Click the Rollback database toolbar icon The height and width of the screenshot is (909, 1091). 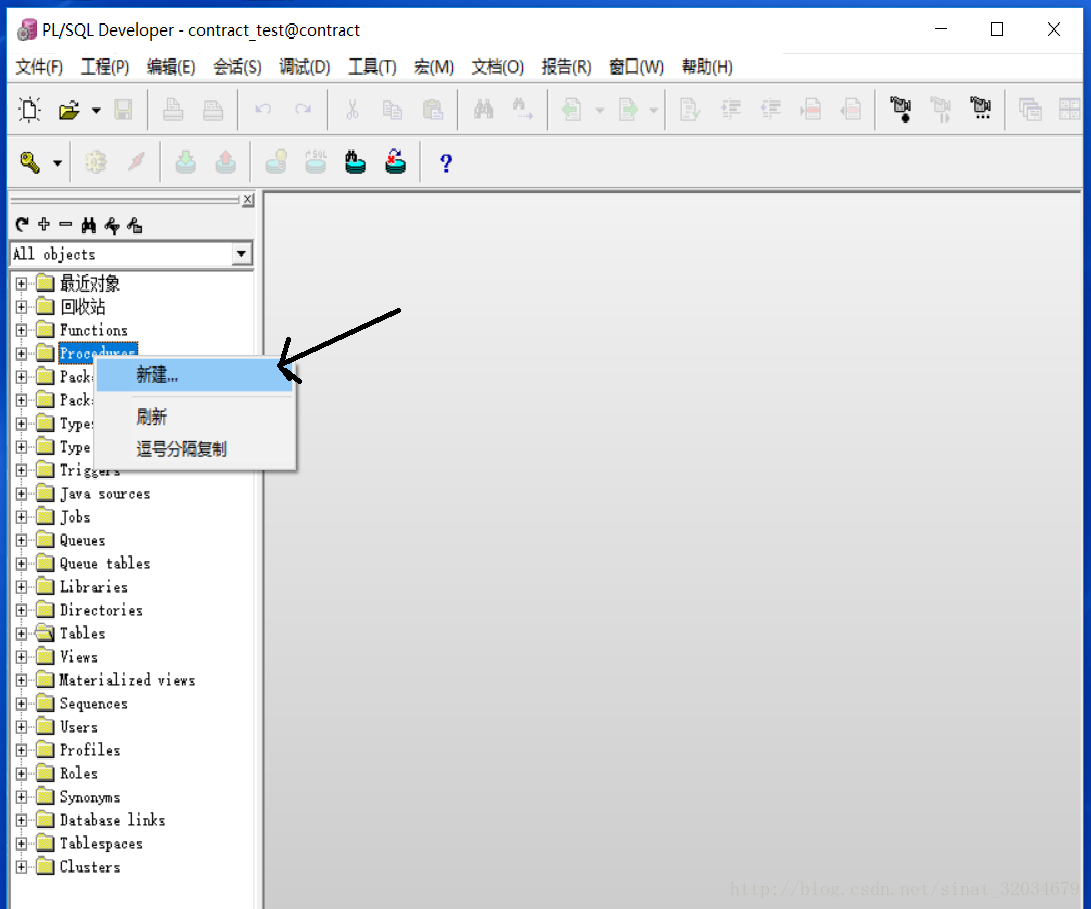(225, 163)
